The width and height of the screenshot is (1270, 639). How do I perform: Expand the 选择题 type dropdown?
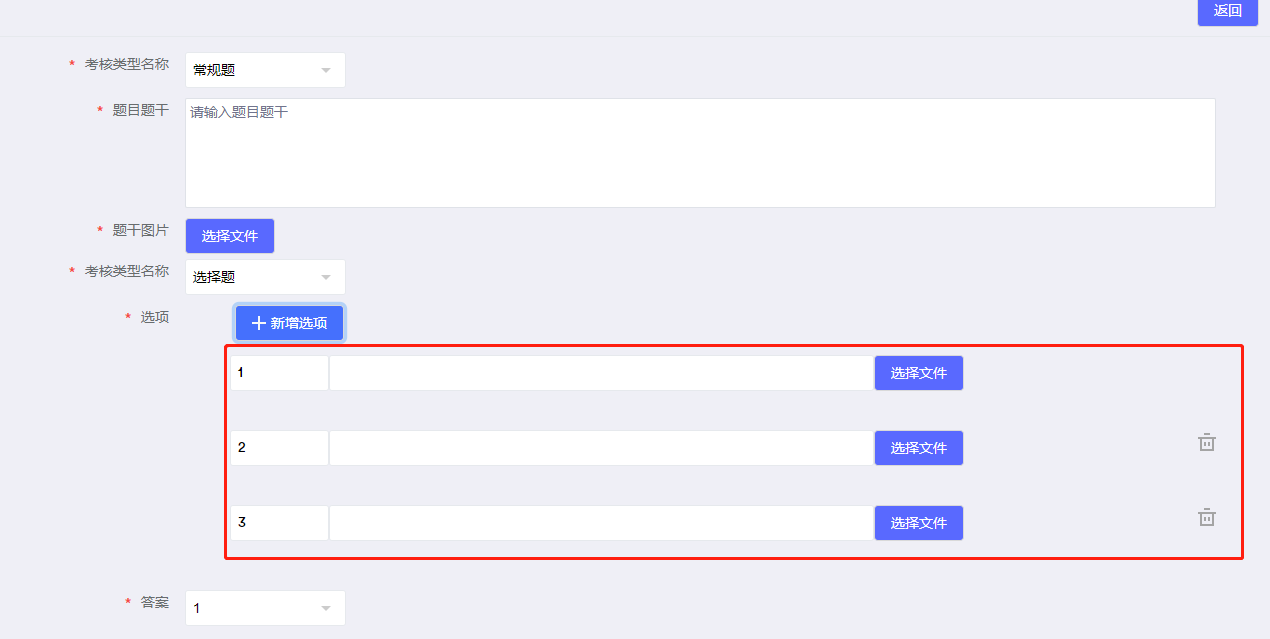pos(265,277)
